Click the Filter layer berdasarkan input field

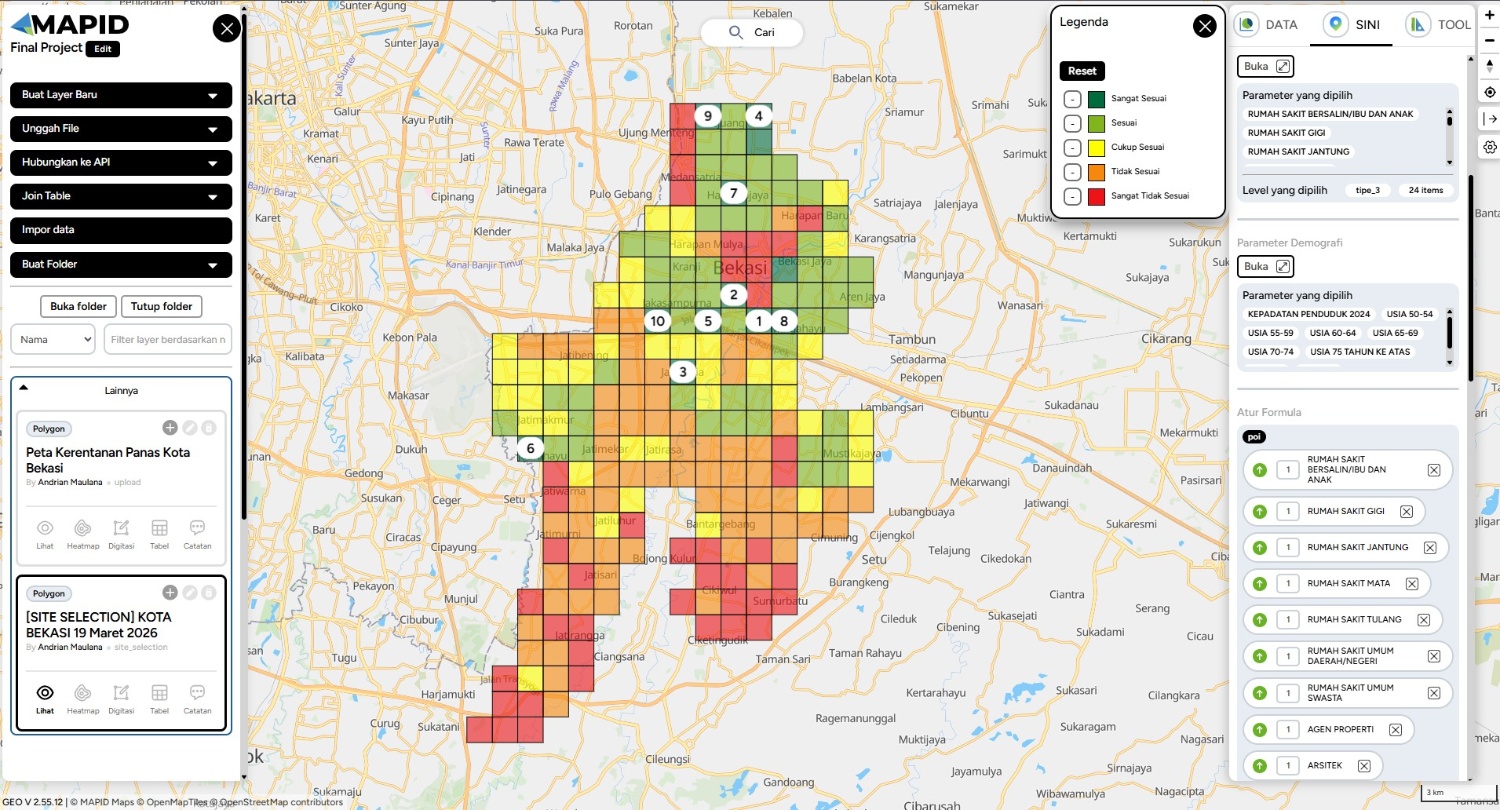pyautogui.click(x=167, y=339)
